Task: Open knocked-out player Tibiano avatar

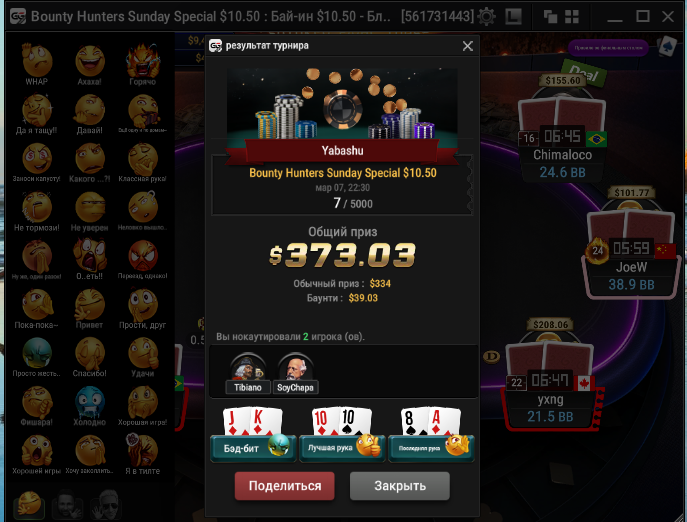Action: coord(248,373)
